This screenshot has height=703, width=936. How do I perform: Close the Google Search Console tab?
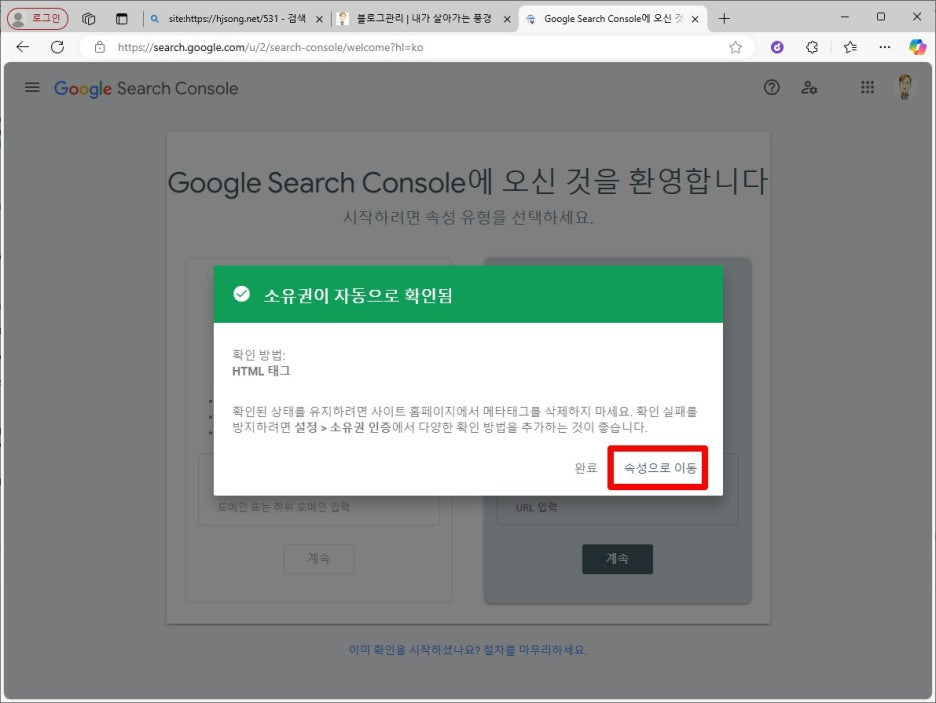click(695, 19)
